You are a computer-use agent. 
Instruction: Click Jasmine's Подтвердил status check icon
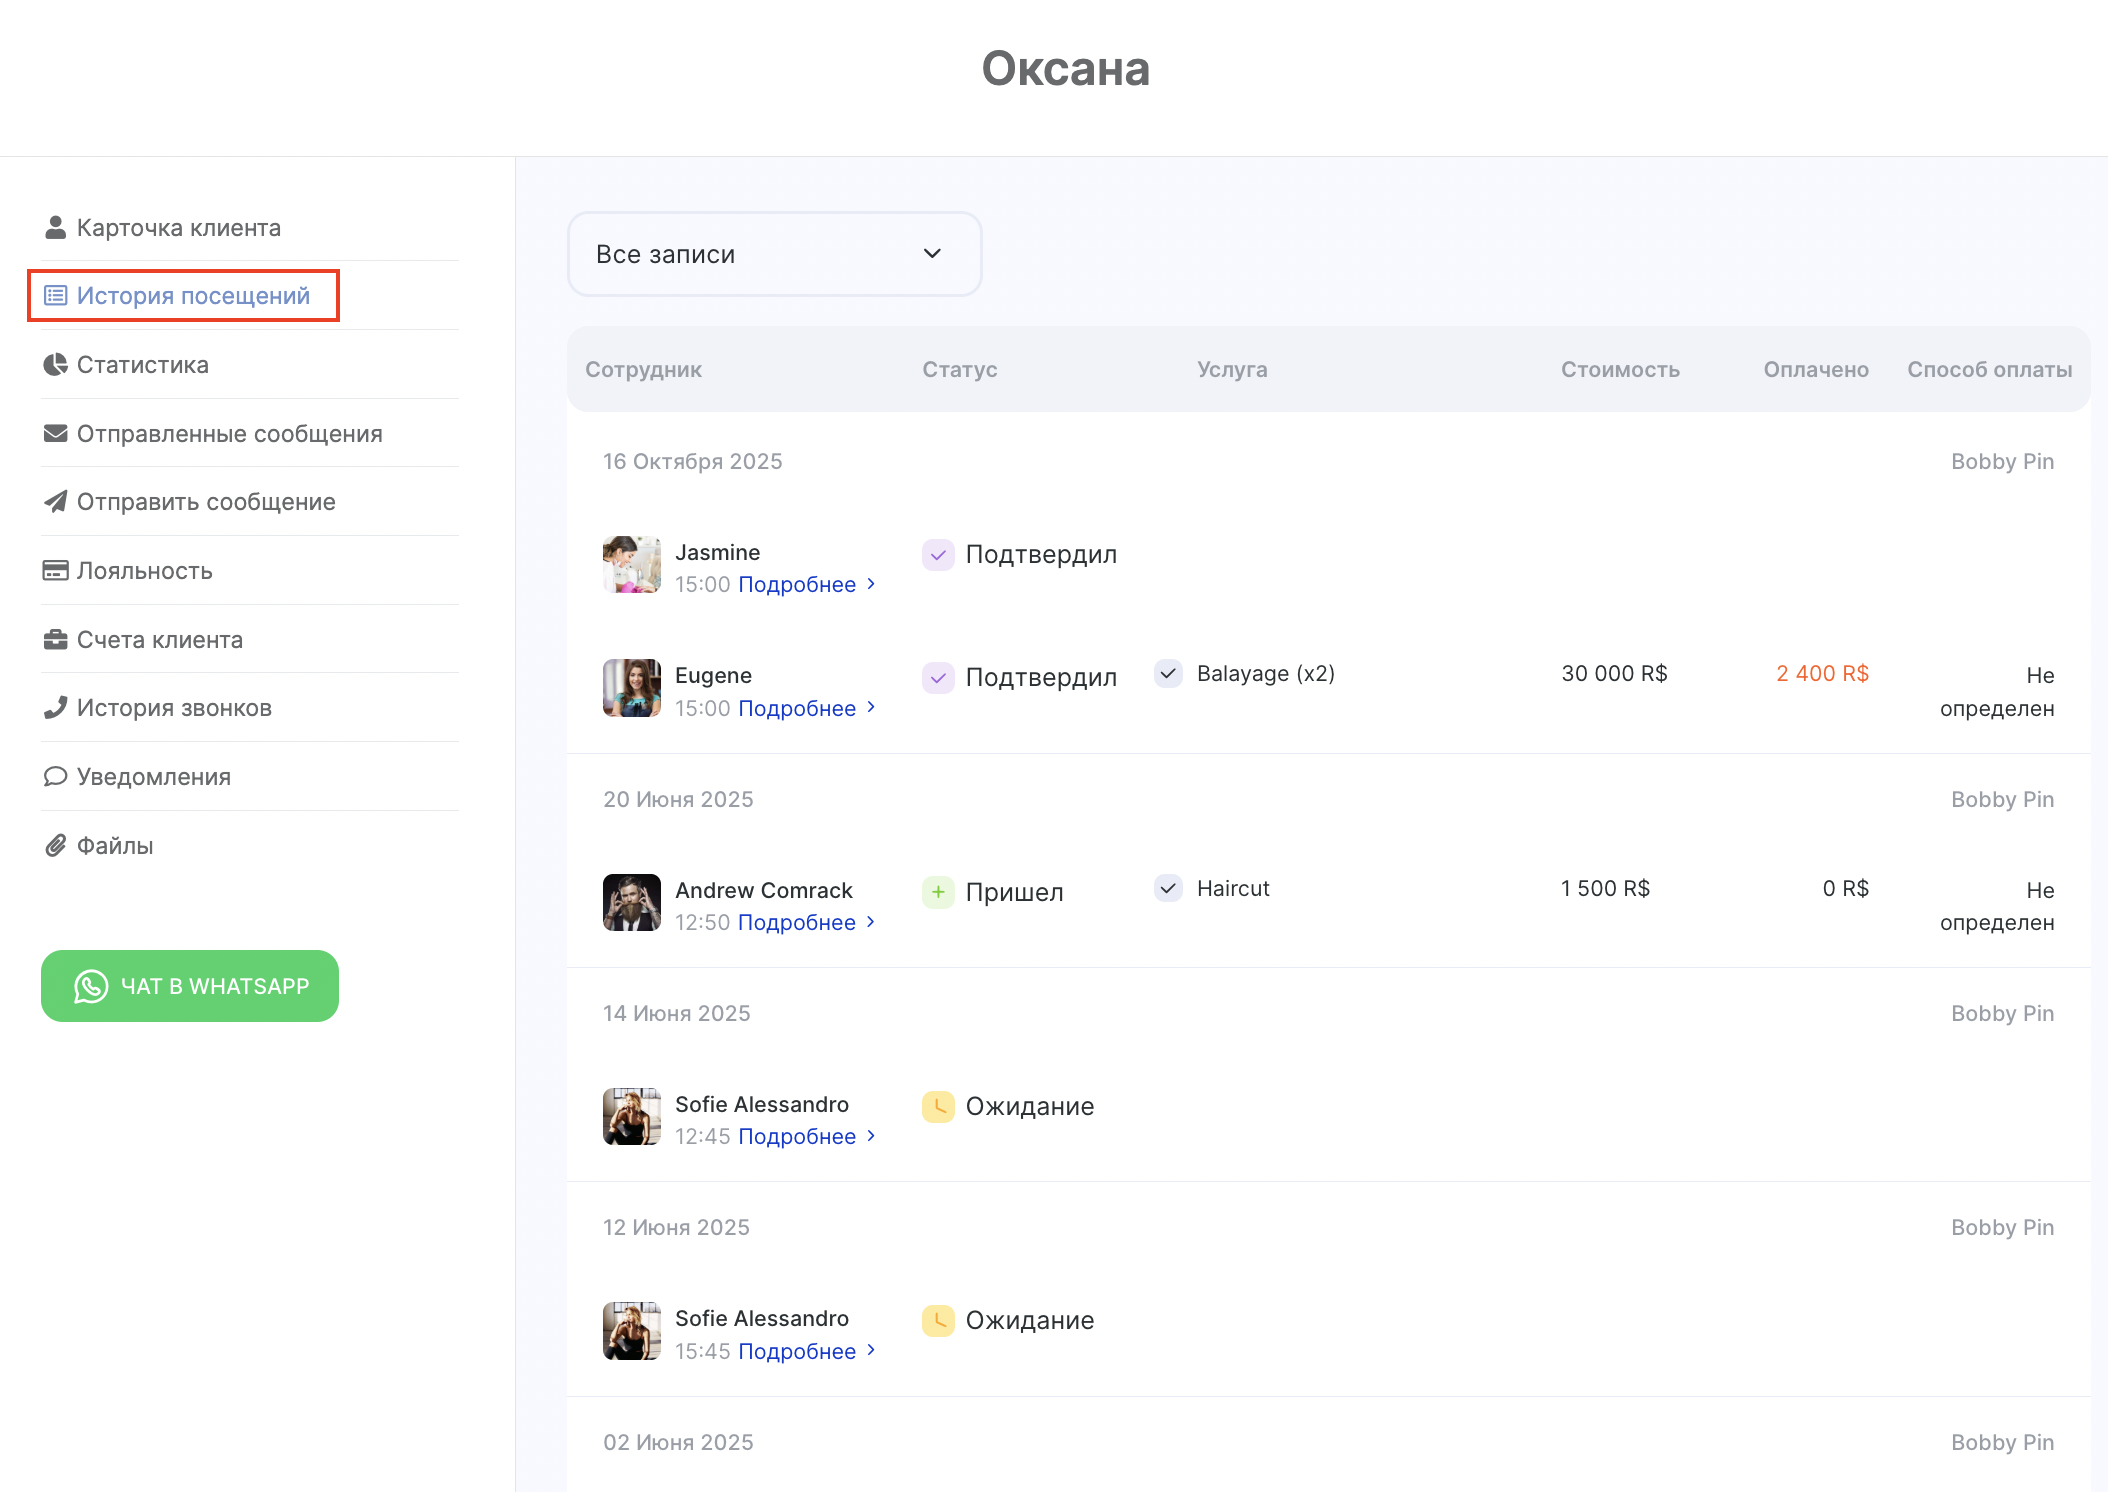click(937, 555)
